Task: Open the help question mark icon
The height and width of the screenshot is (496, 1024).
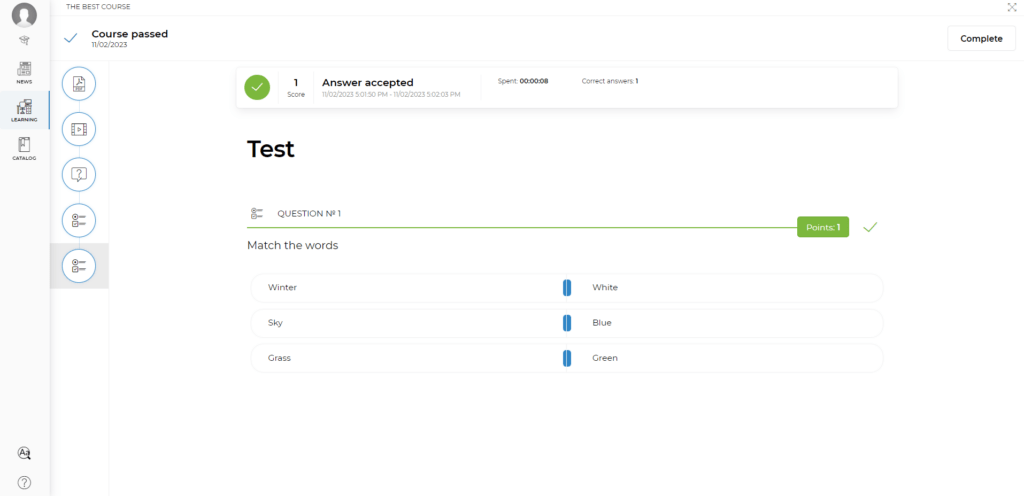Action: click(24, 483)
